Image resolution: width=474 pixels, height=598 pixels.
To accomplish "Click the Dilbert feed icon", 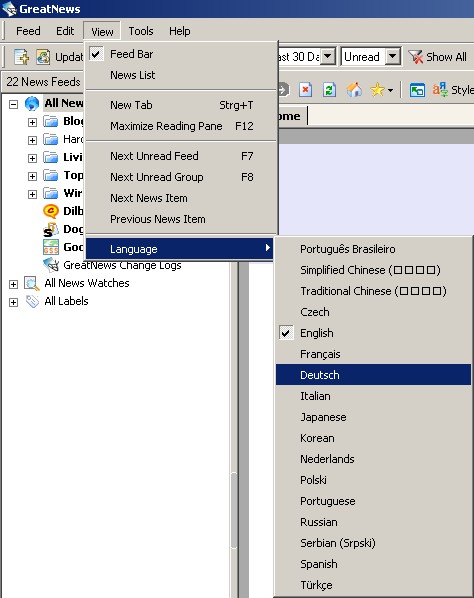I will [51, 211].
